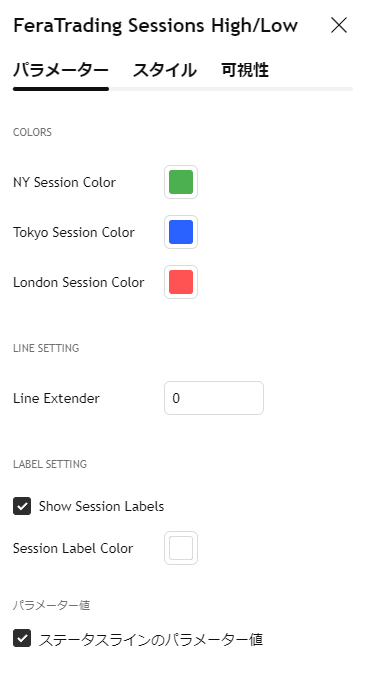Screen dimensions: 370x674
Task: Close the FeraTrading Sessions settings dialog
Action: (339, 25)
